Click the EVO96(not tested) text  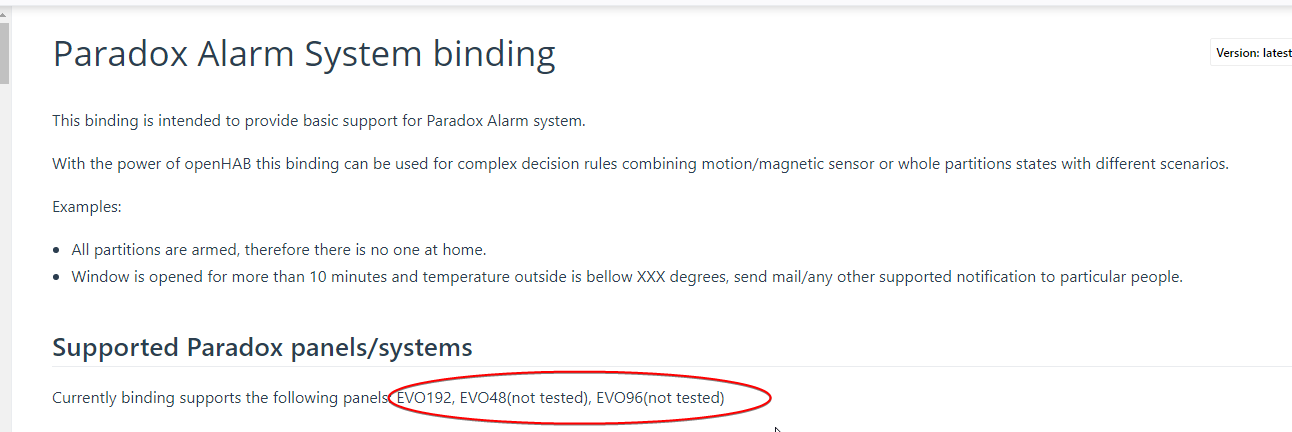pos(660,398)
